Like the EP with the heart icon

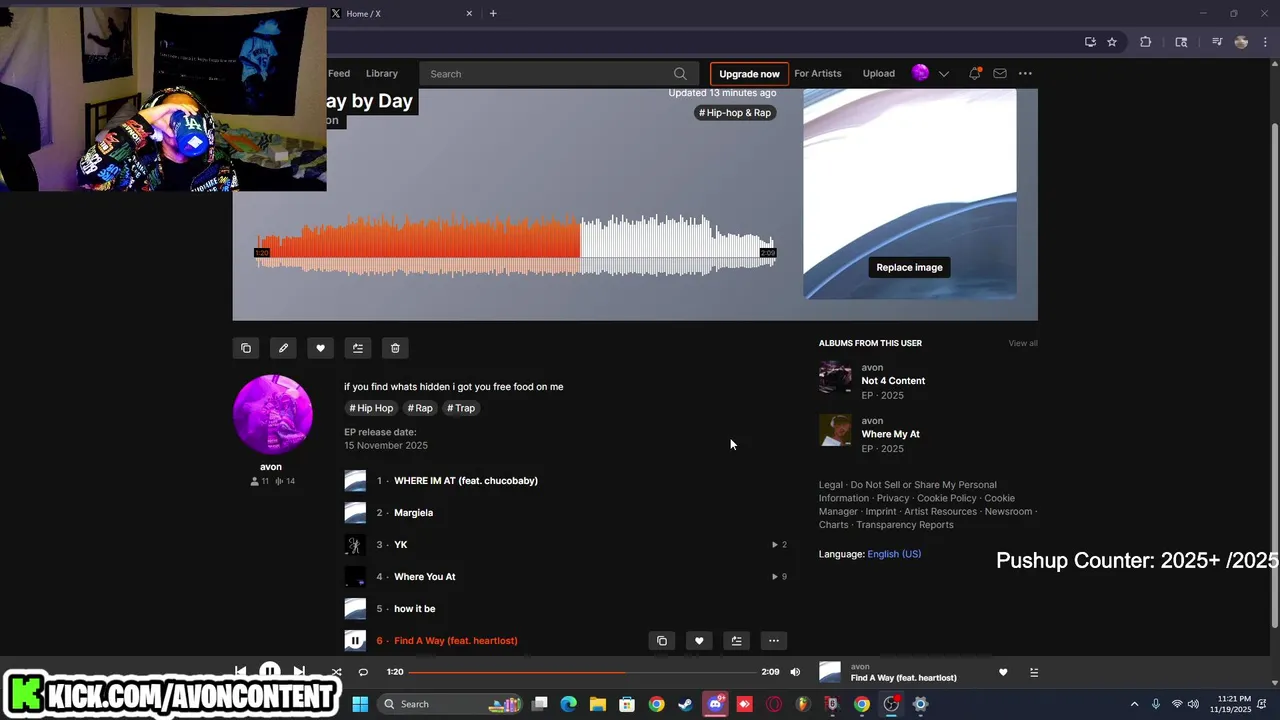coord(320,348)
